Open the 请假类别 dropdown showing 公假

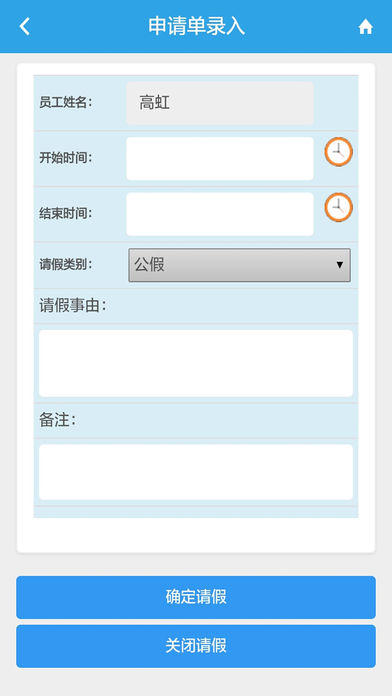pyautogui.click(x=239, y=265)
